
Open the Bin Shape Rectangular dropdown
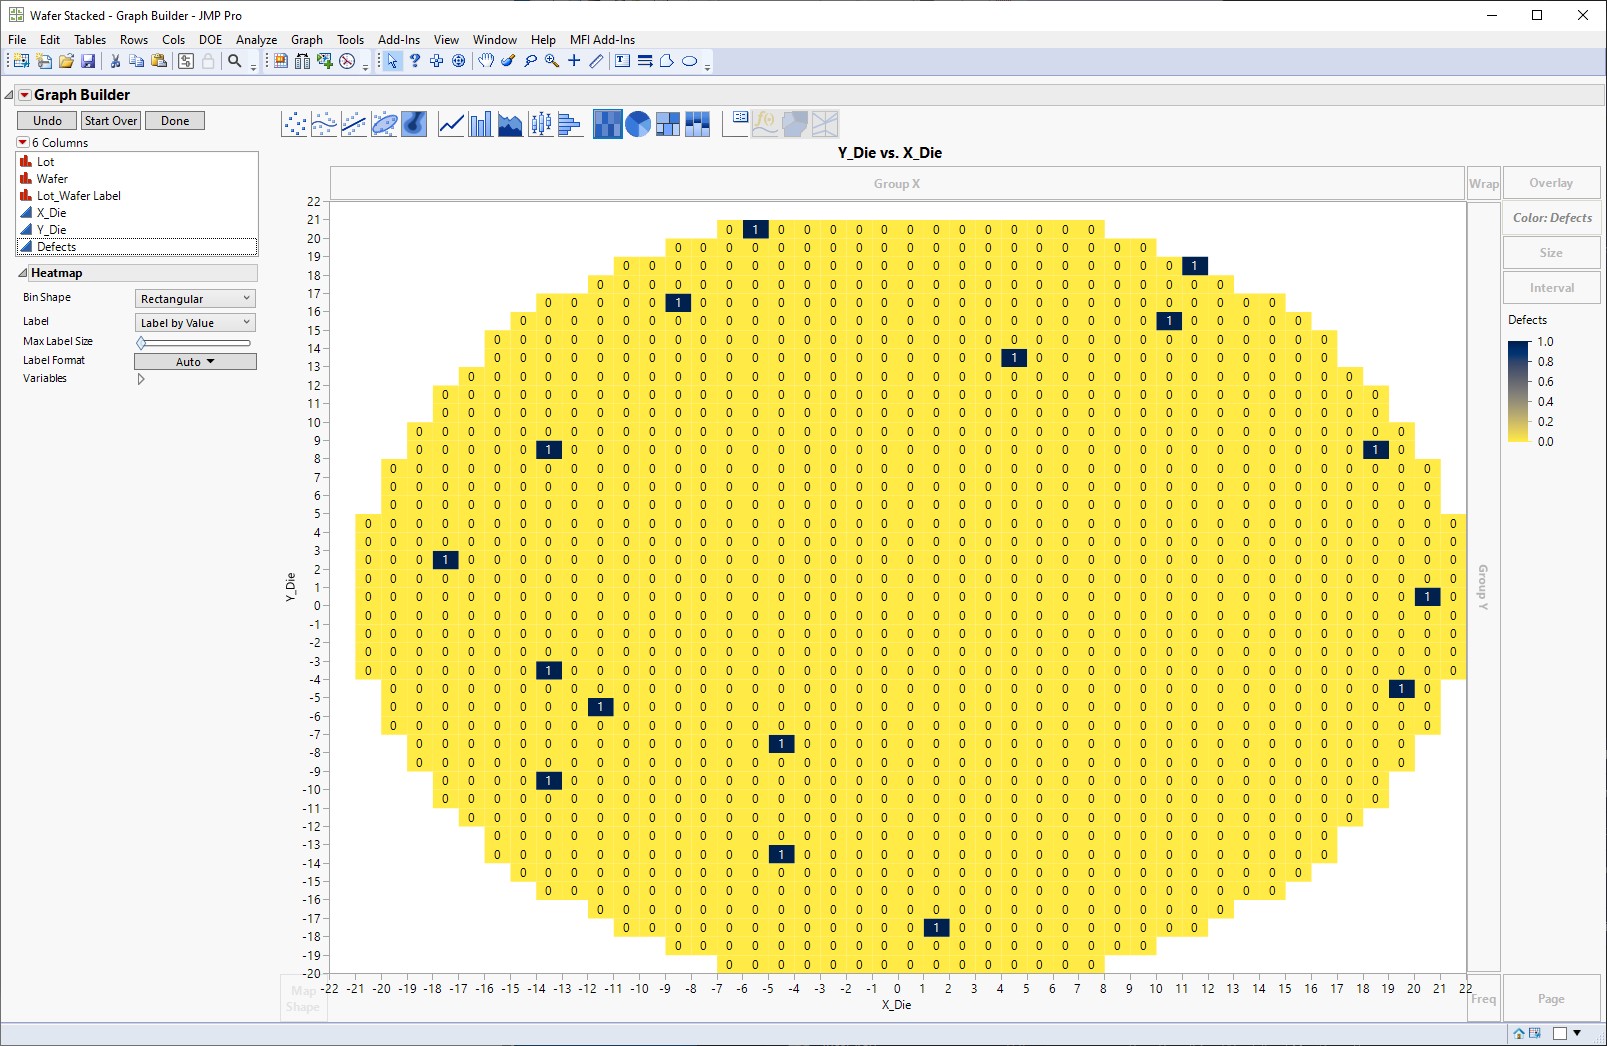coord(195,299)
